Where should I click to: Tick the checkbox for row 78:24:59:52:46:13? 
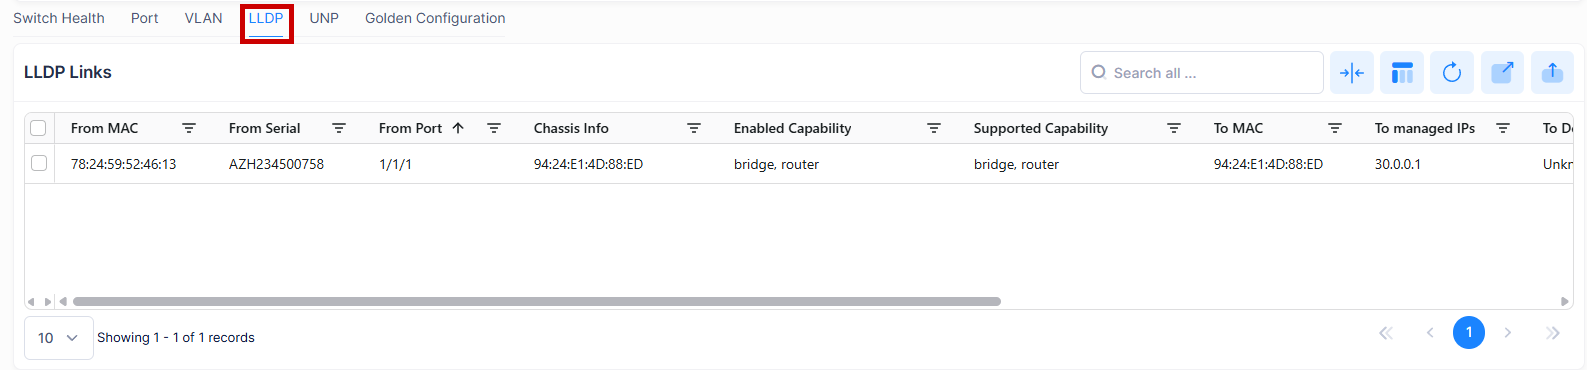click(x=38, y=163)
